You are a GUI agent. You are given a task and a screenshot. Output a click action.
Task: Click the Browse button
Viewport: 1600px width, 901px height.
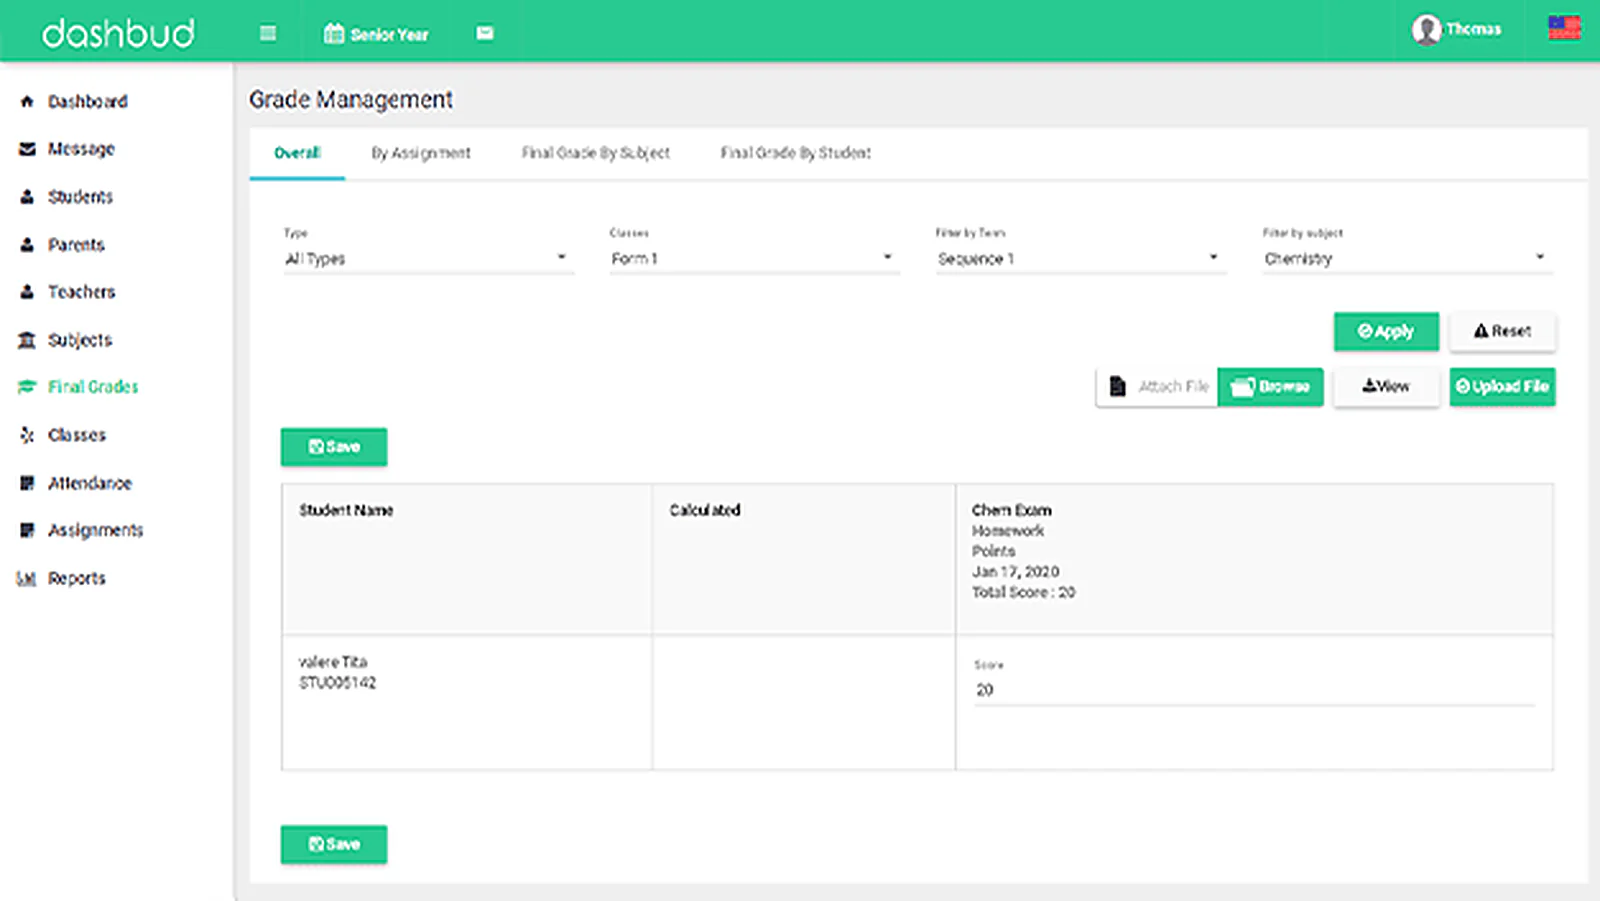point(1270,387)
